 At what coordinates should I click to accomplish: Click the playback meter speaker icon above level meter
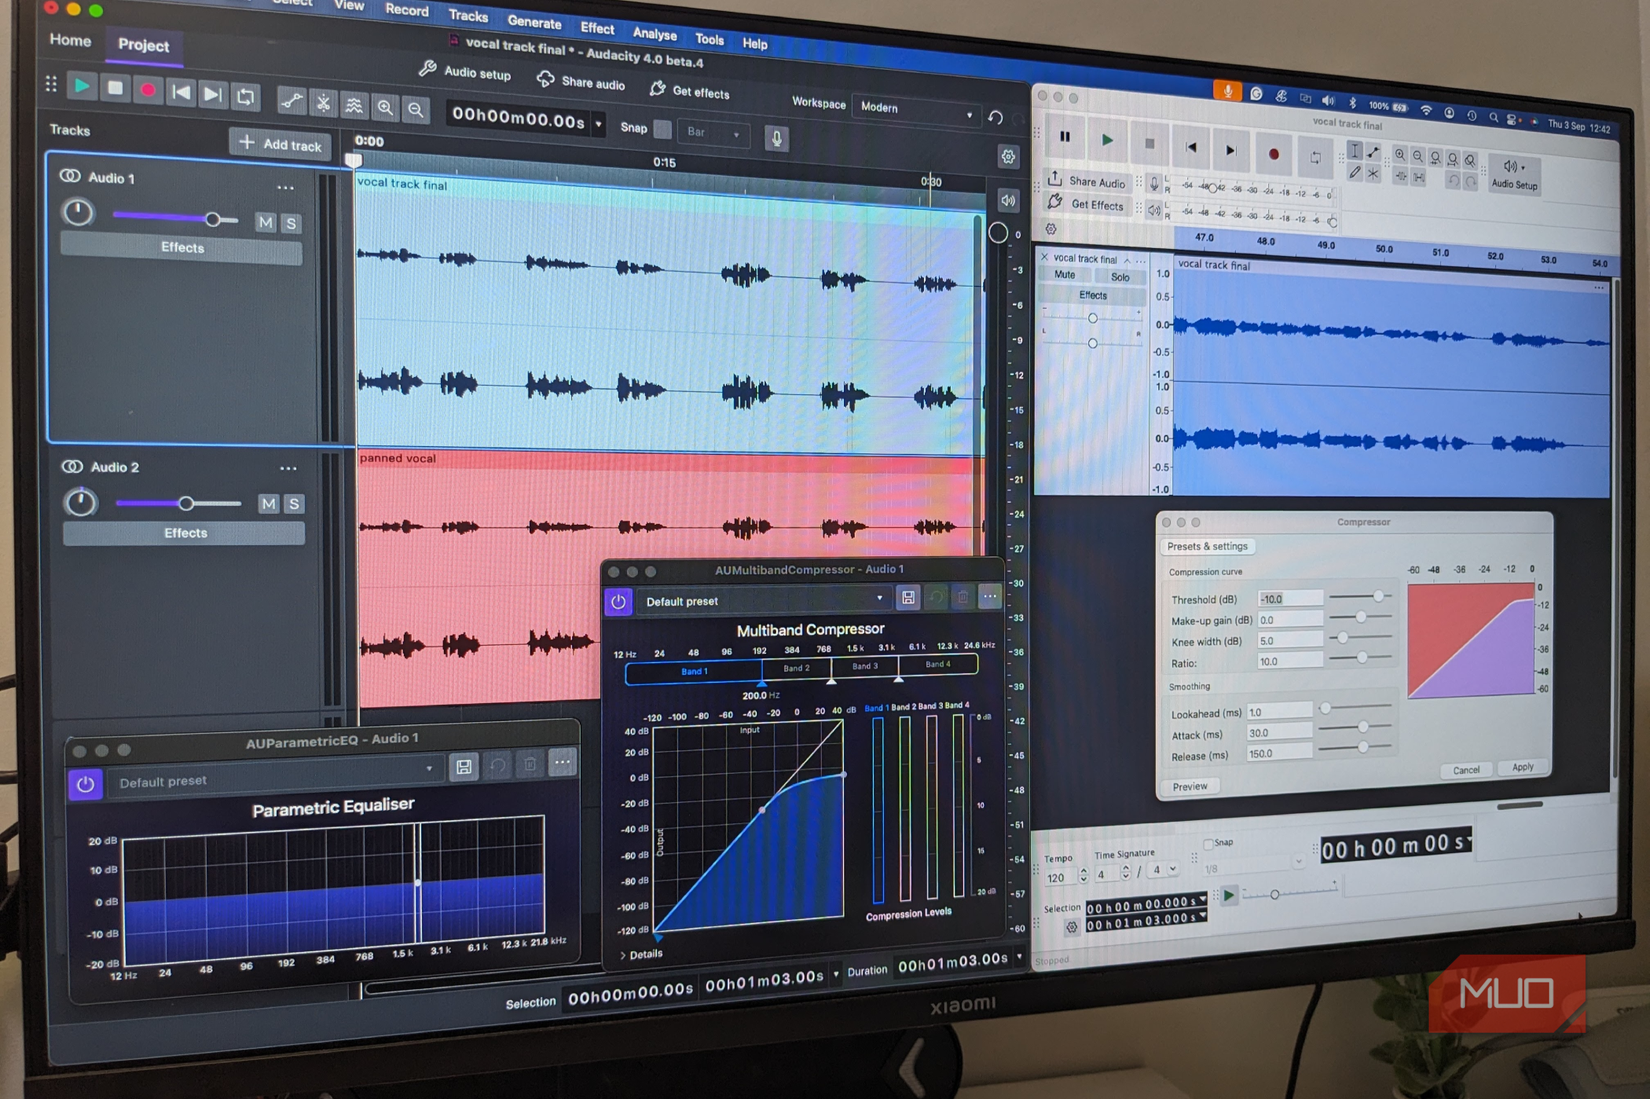1007,200
